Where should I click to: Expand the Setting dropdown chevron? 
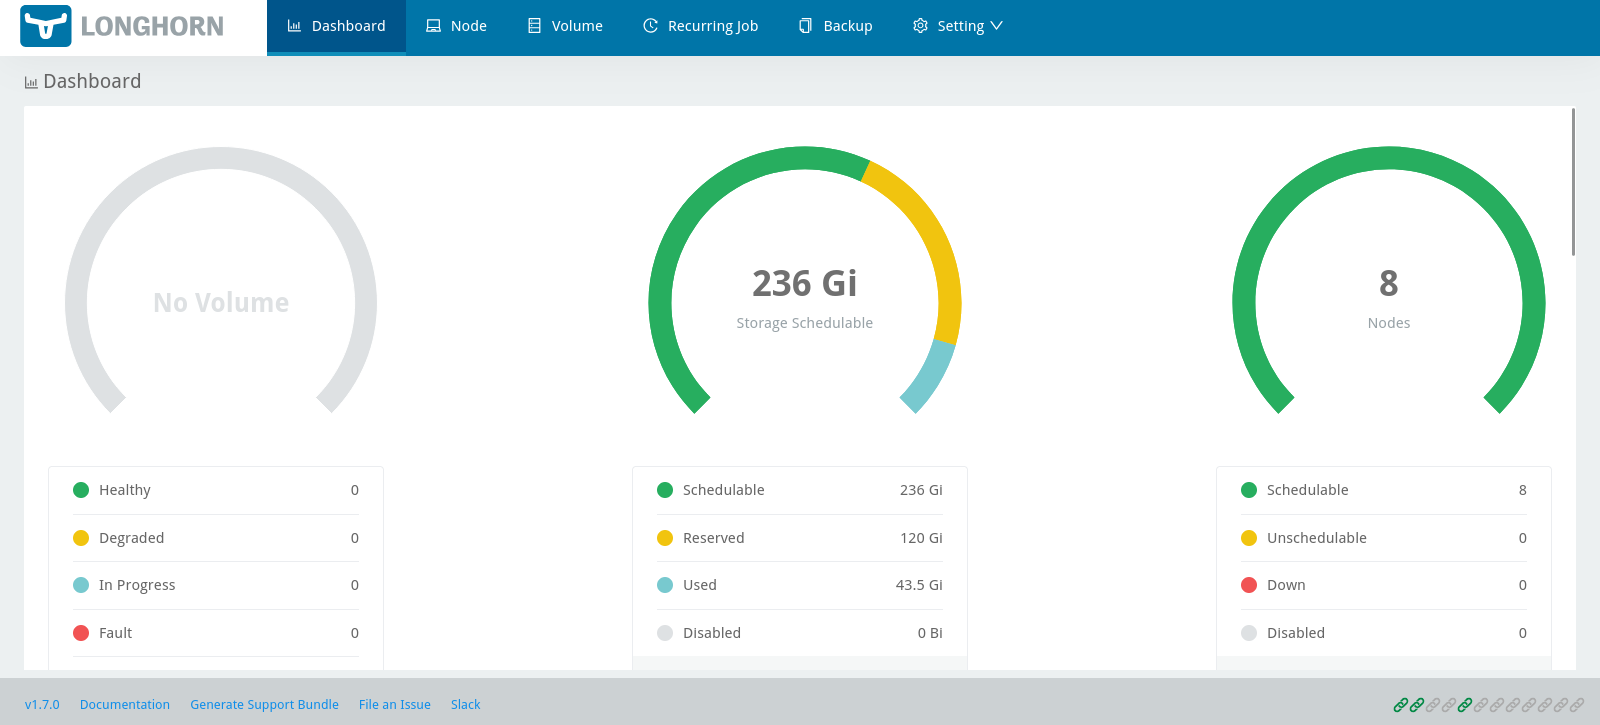[x=996, y=26]
